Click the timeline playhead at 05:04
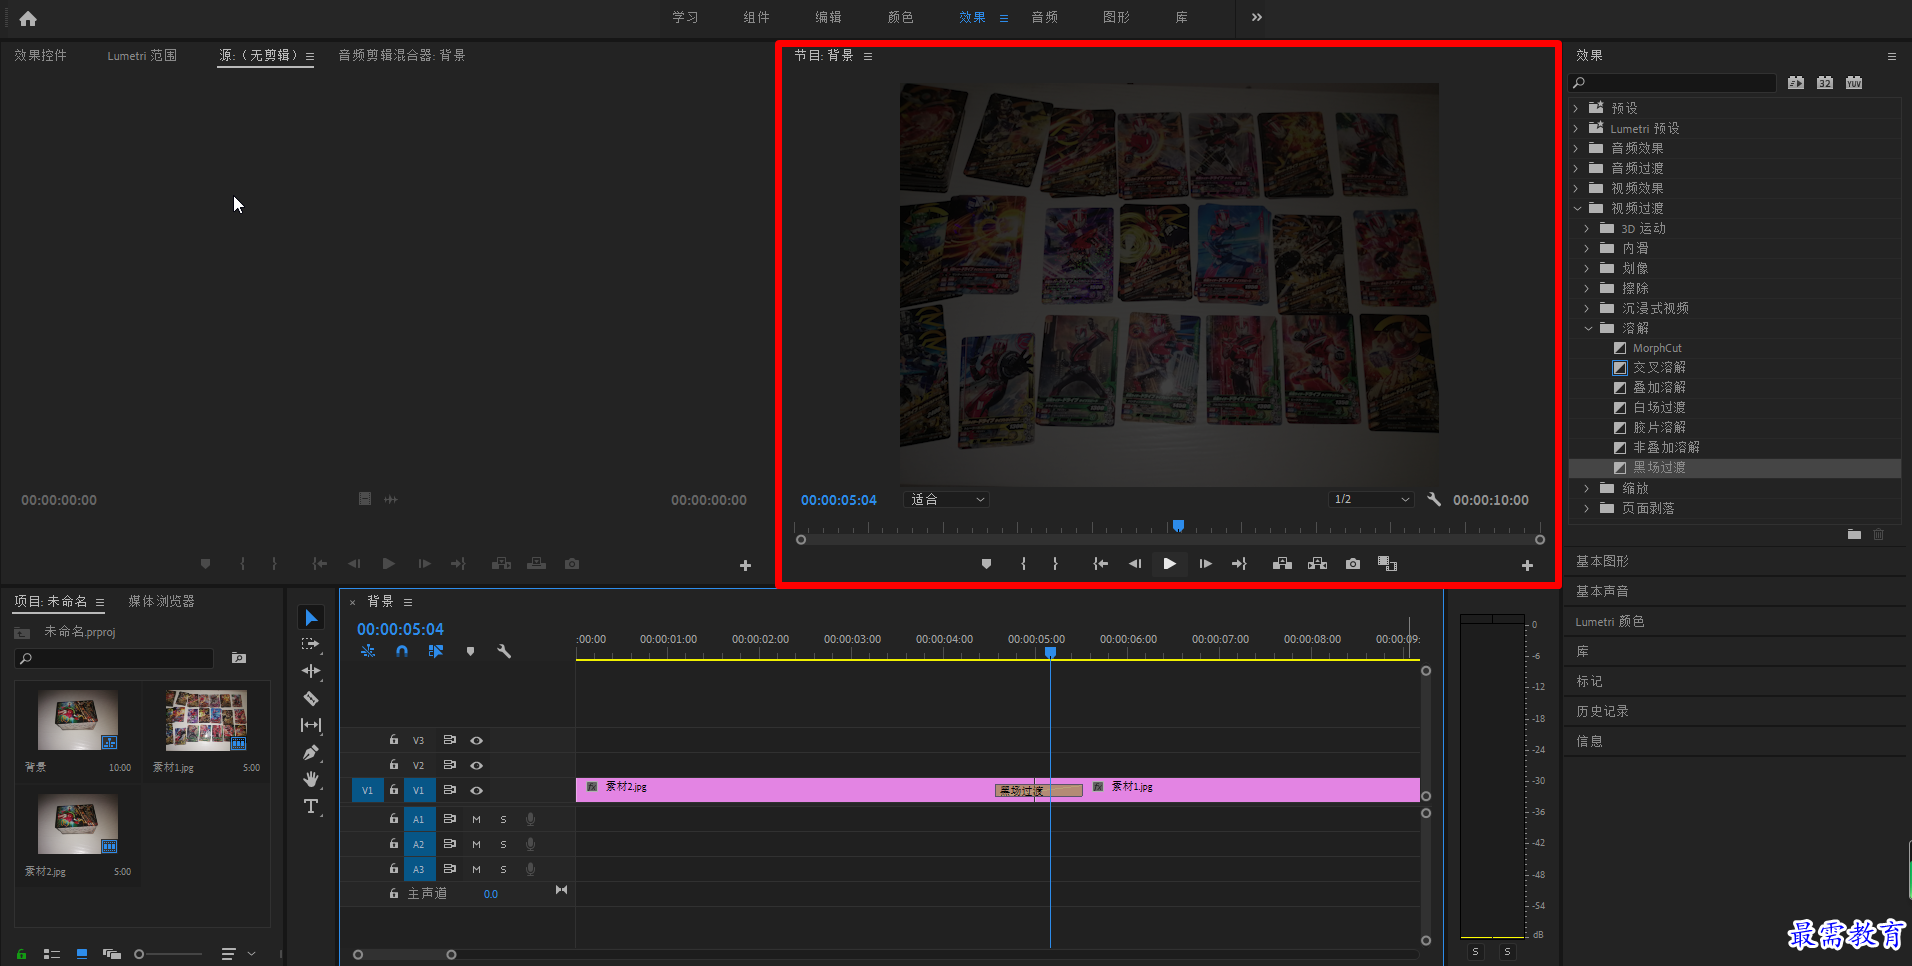Image resolution: width=1912 pixels, height=966 pixels. coord(1050,652)
